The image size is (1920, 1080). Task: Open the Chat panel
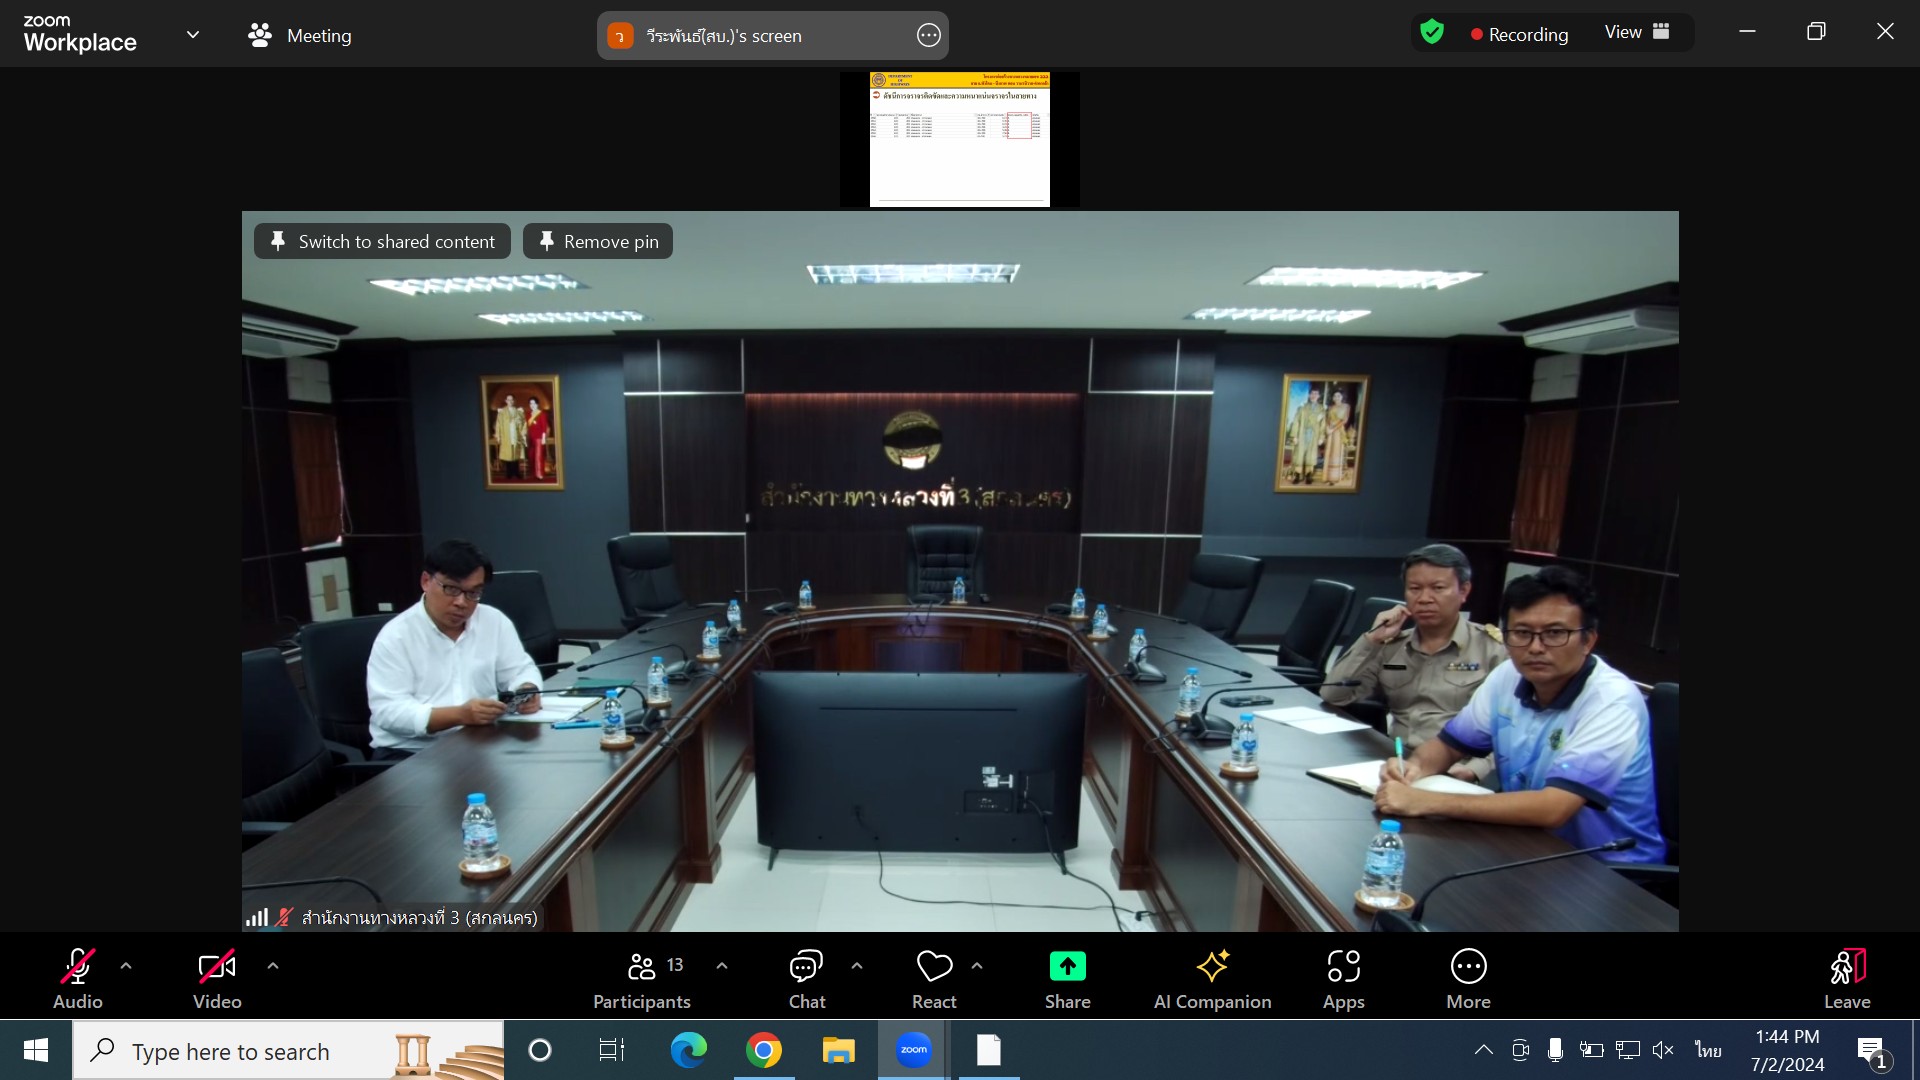[806, 979]
